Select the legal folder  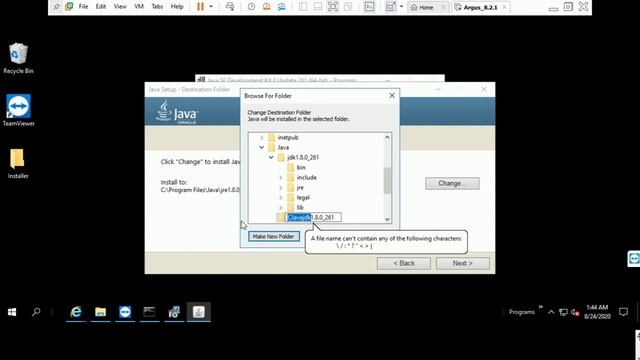click(x=303, y=198)
